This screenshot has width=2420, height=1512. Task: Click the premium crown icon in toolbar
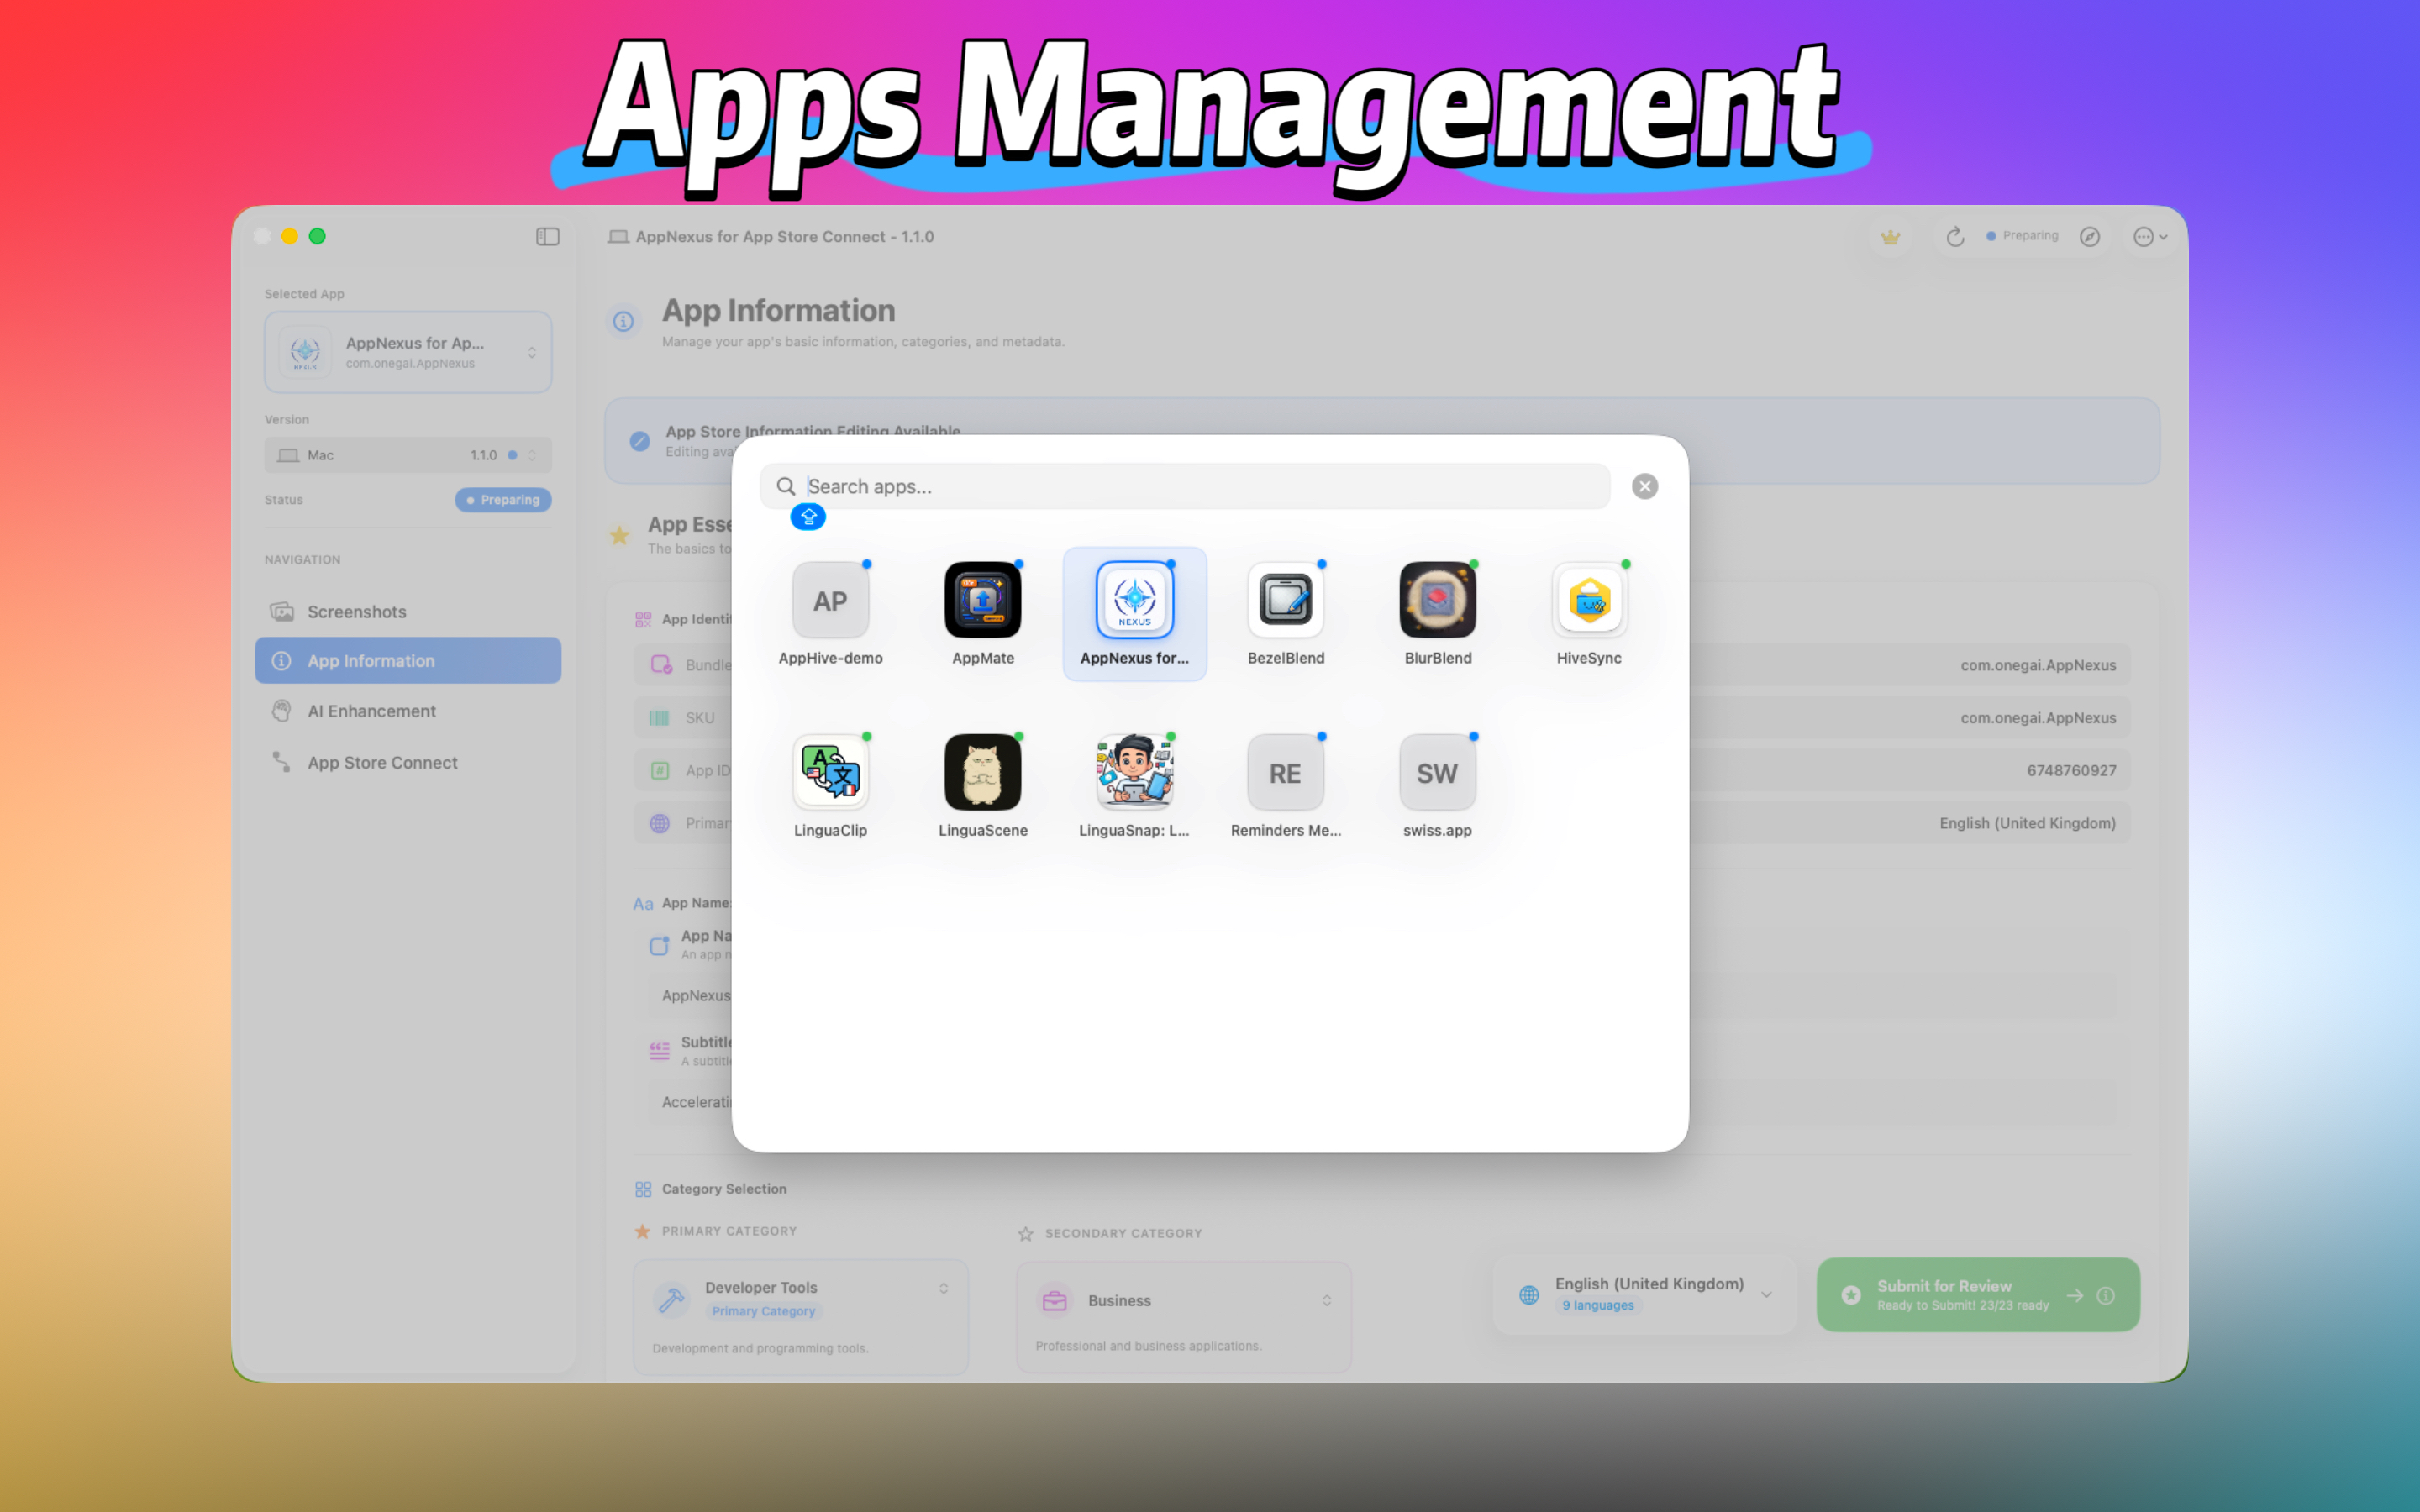tap(1891, 236)
